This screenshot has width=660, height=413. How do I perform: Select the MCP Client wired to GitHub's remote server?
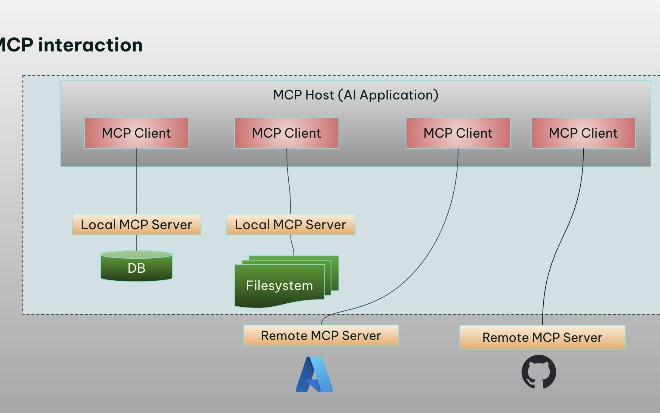pyautogui.click(x=583, y=133)
